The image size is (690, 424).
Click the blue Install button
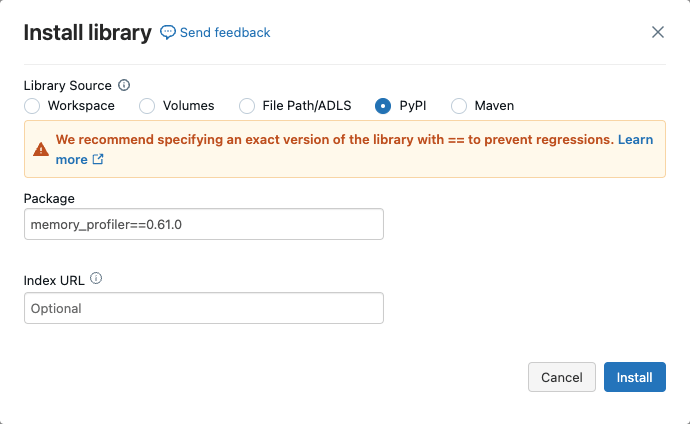(634, 377)
